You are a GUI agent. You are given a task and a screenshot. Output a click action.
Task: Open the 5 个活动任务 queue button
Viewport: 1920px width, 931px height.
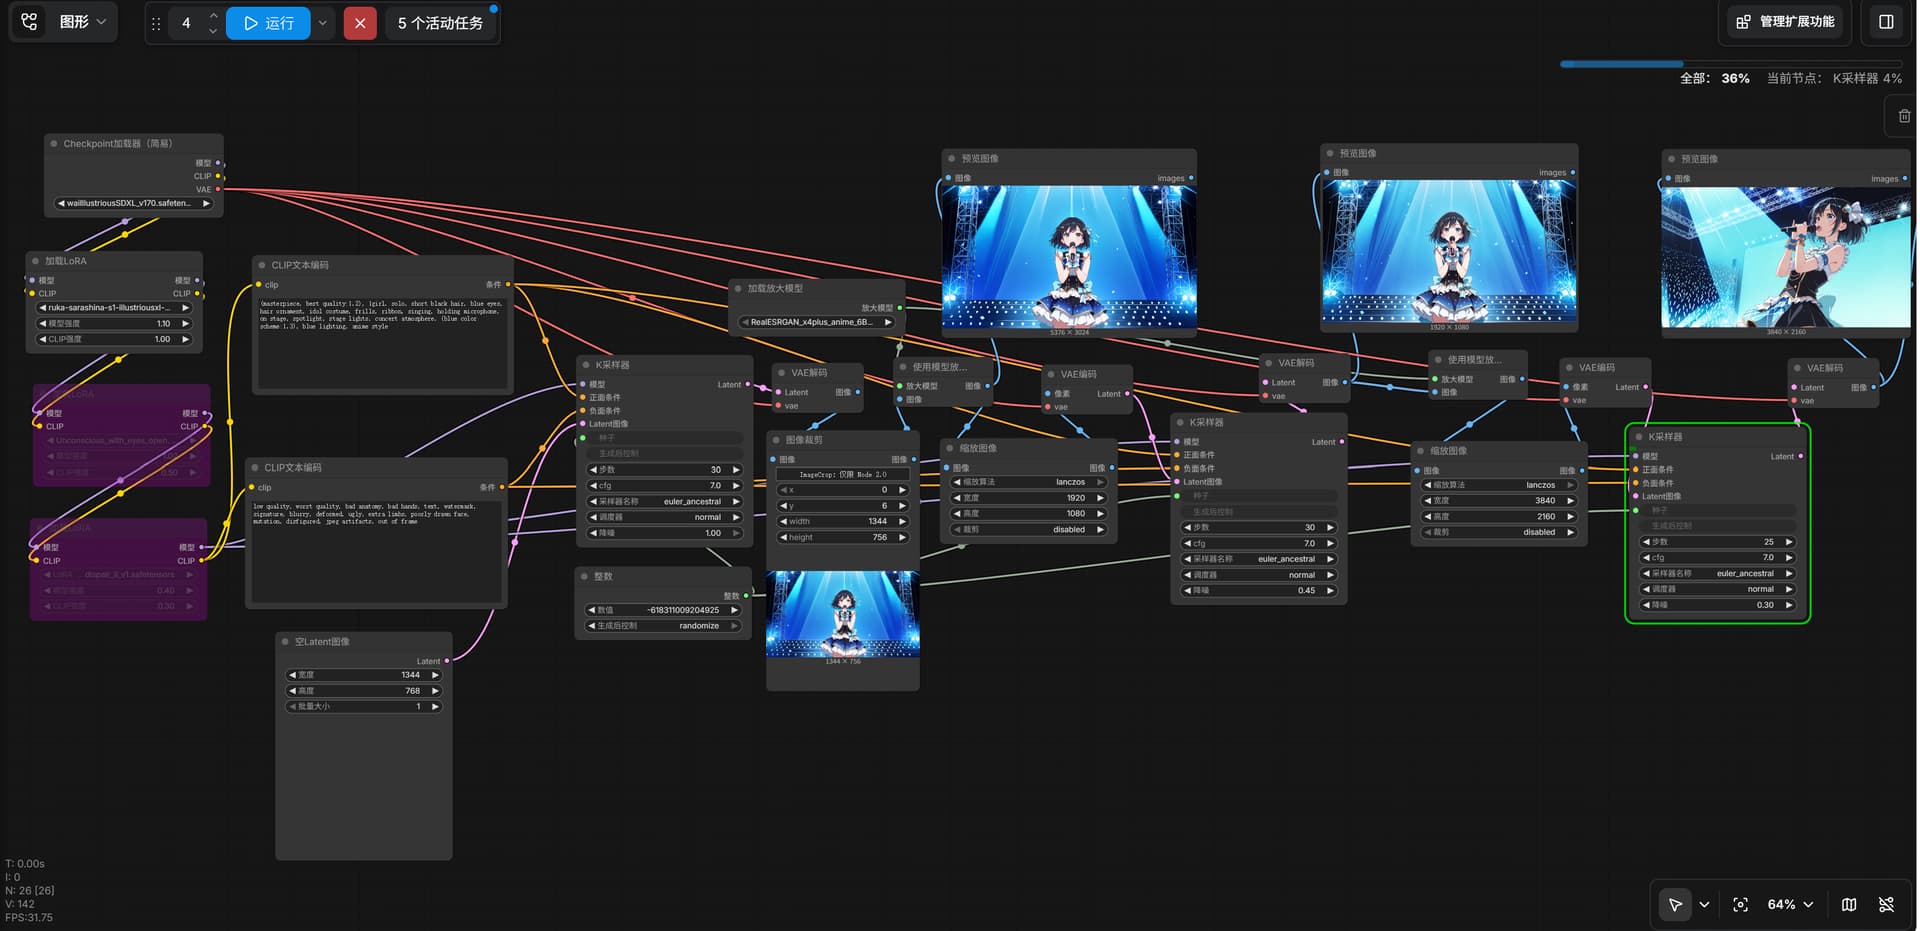click(440, 23)
